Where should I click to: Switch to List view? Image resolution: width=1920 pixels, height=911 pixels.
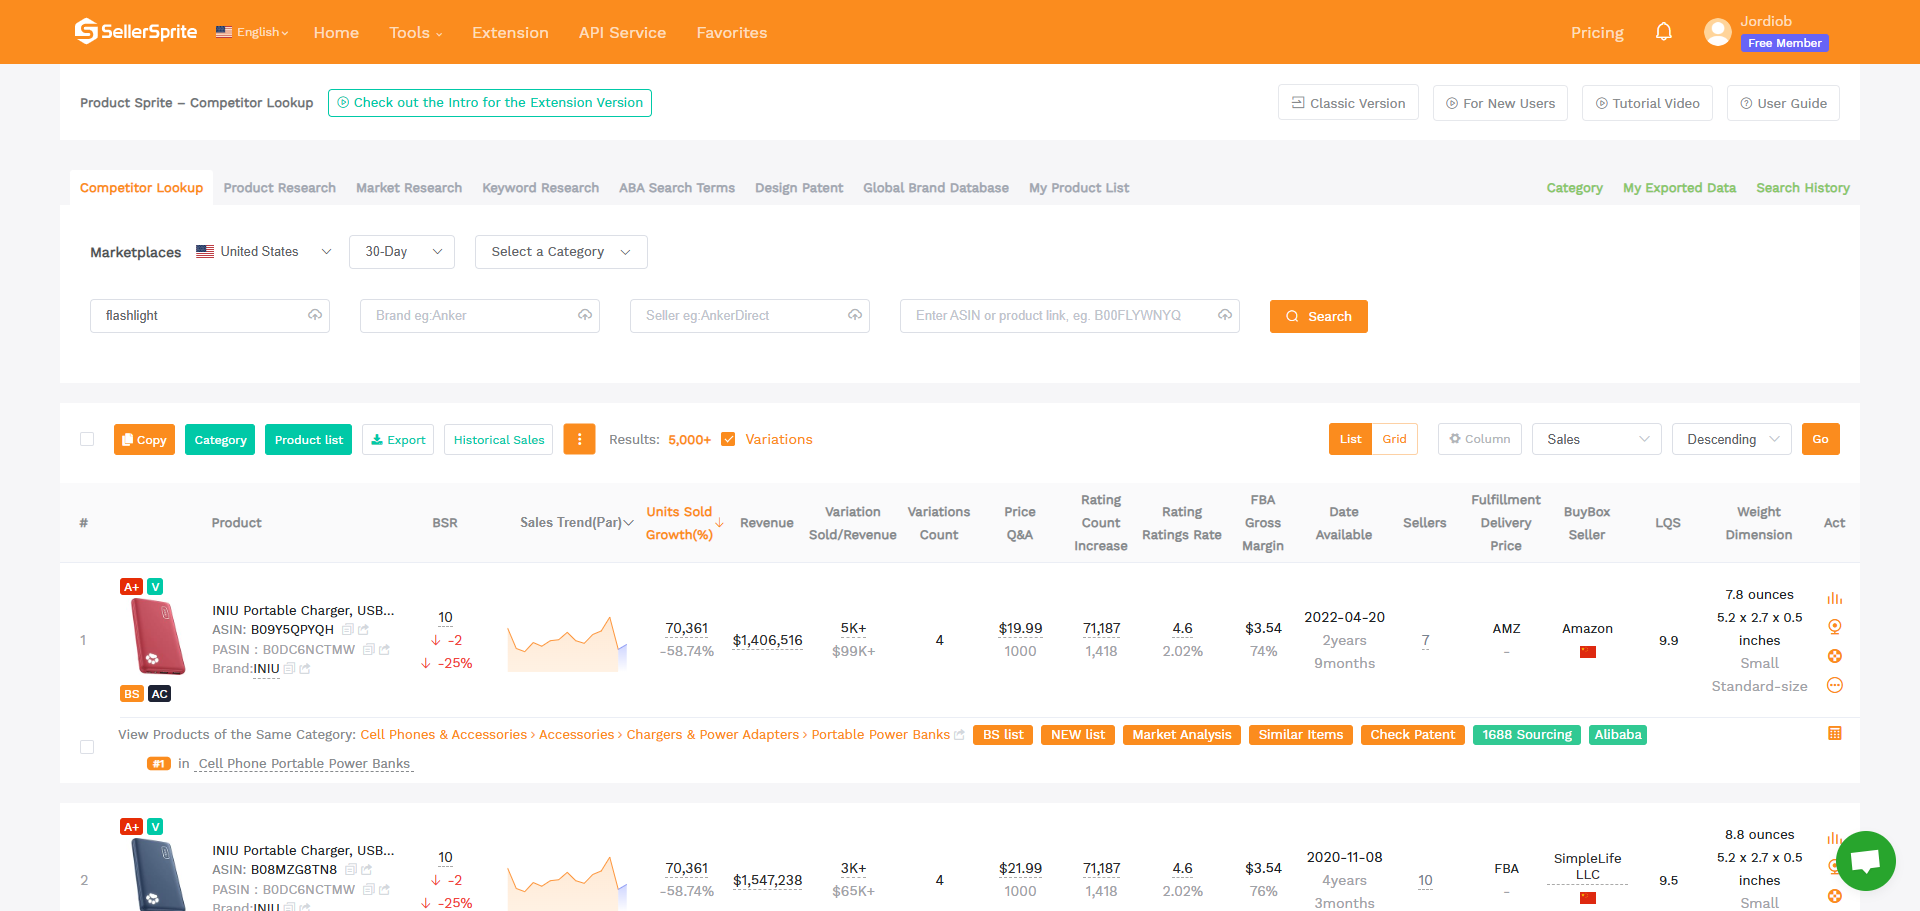point(1351,439)
